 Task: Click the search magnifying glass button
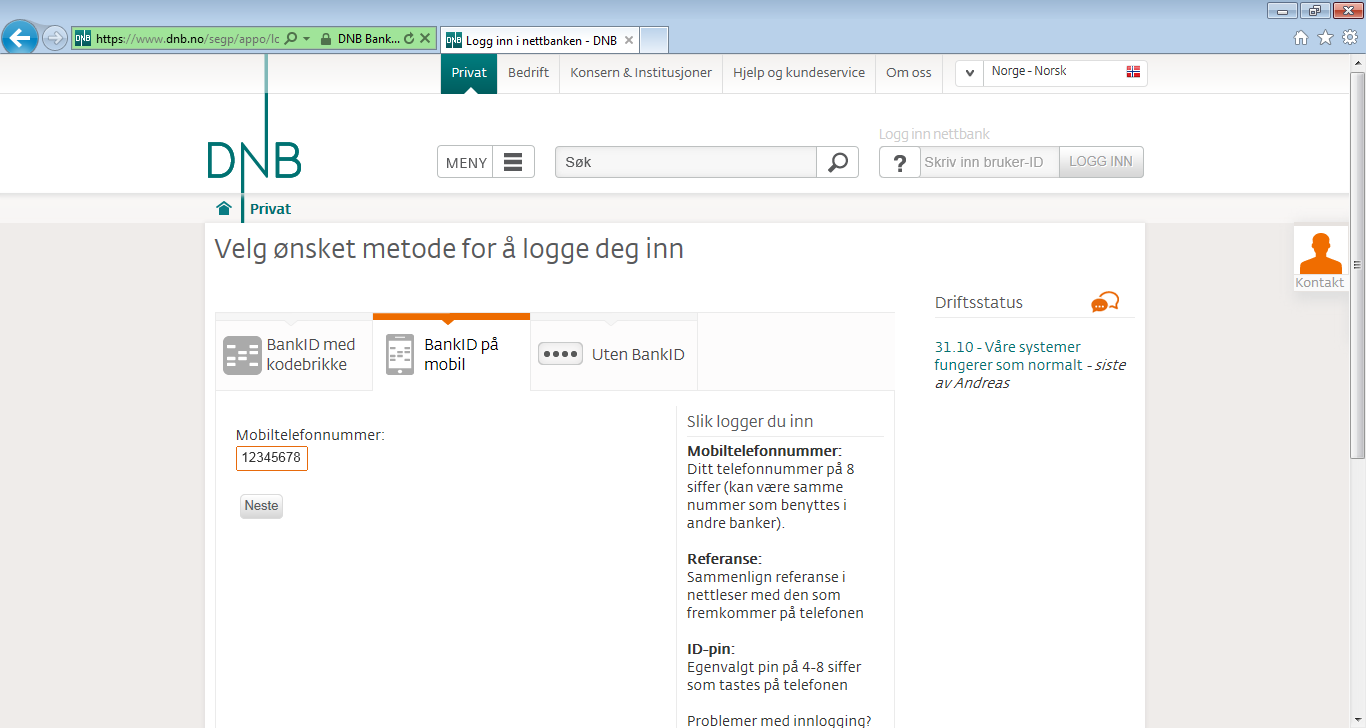838,162
